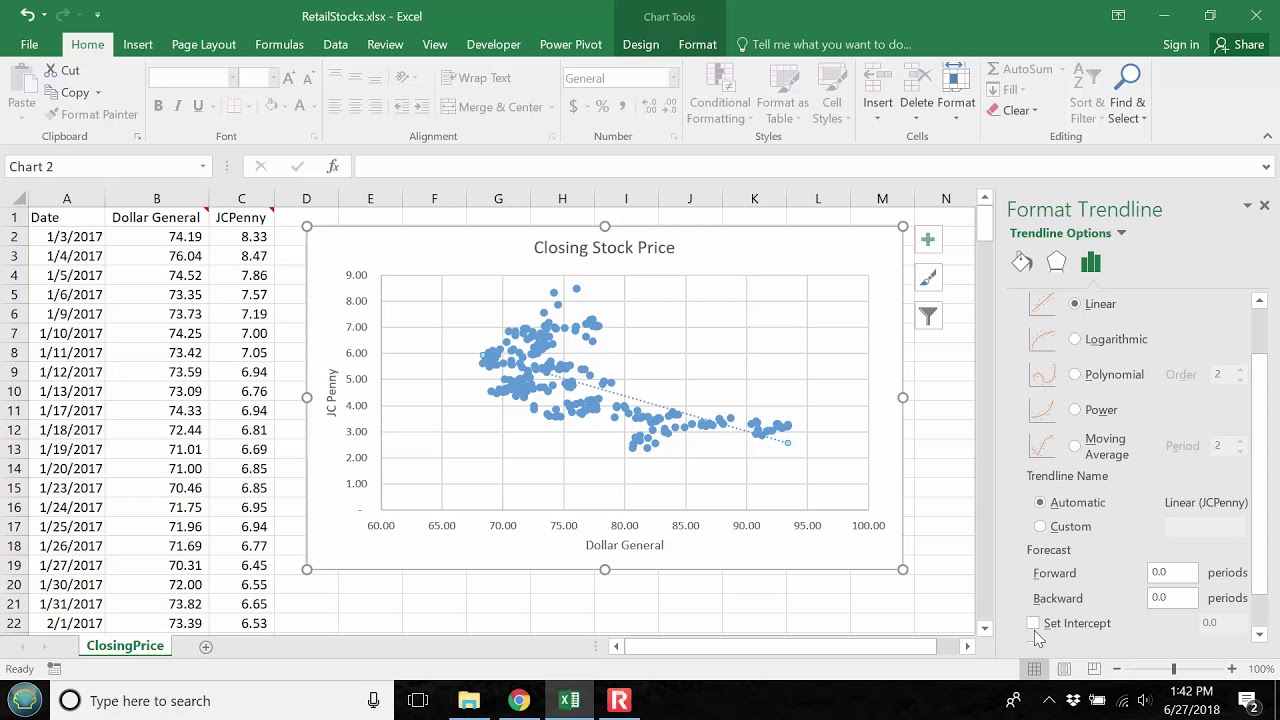1280x720 pixels.
Task: Click the Sort & Filter icon
Action: 1086,78
